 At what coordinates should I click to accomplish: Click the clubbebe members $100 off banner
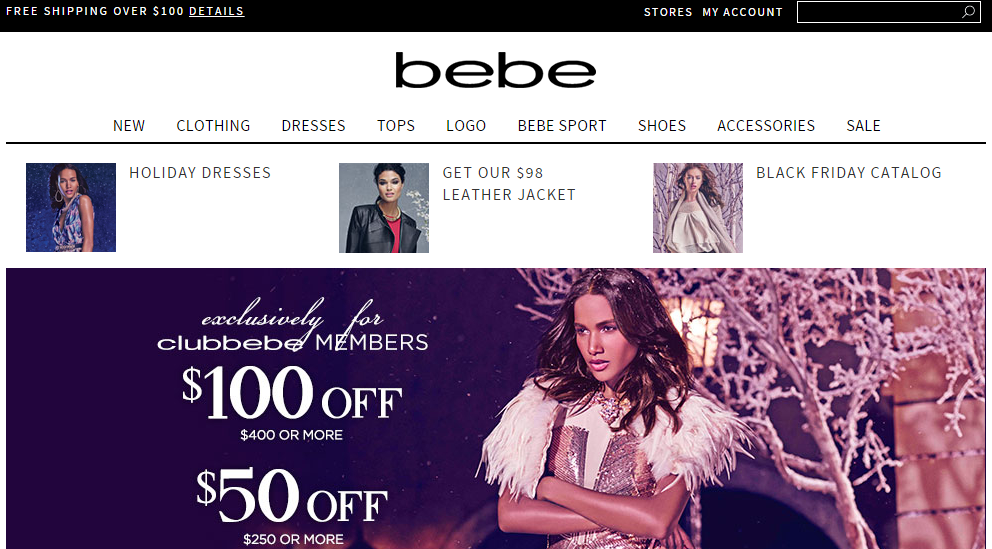(495, 409)
